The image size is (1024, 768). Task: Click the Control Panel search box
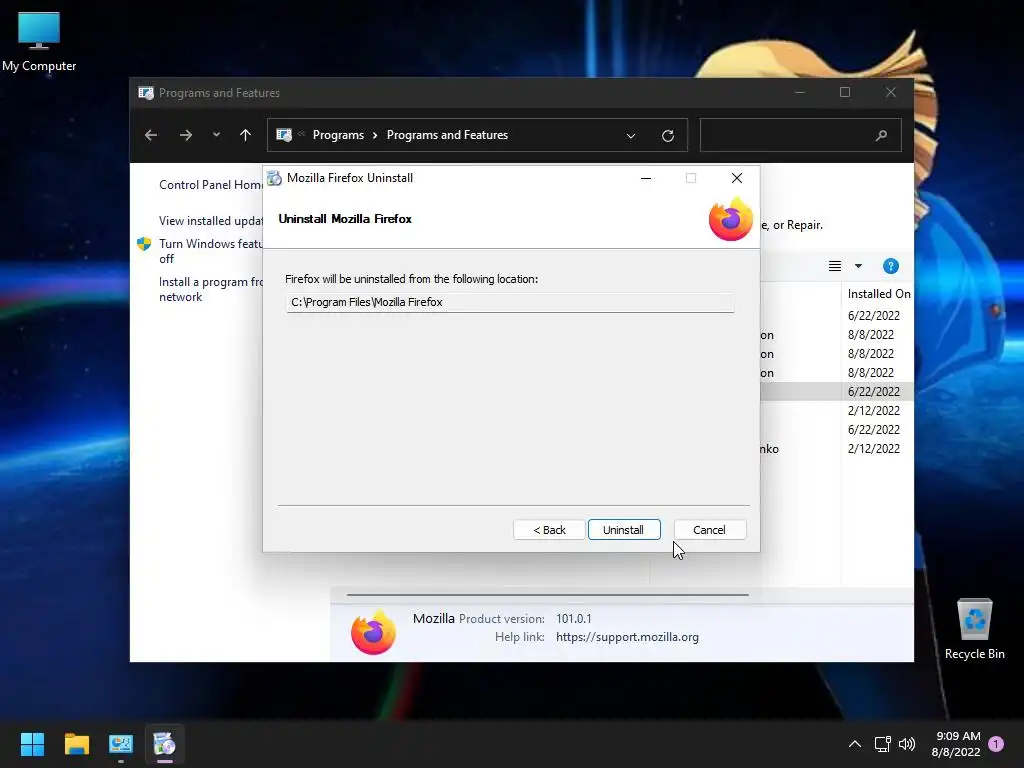pyautogui.click(x=801, y=135)
